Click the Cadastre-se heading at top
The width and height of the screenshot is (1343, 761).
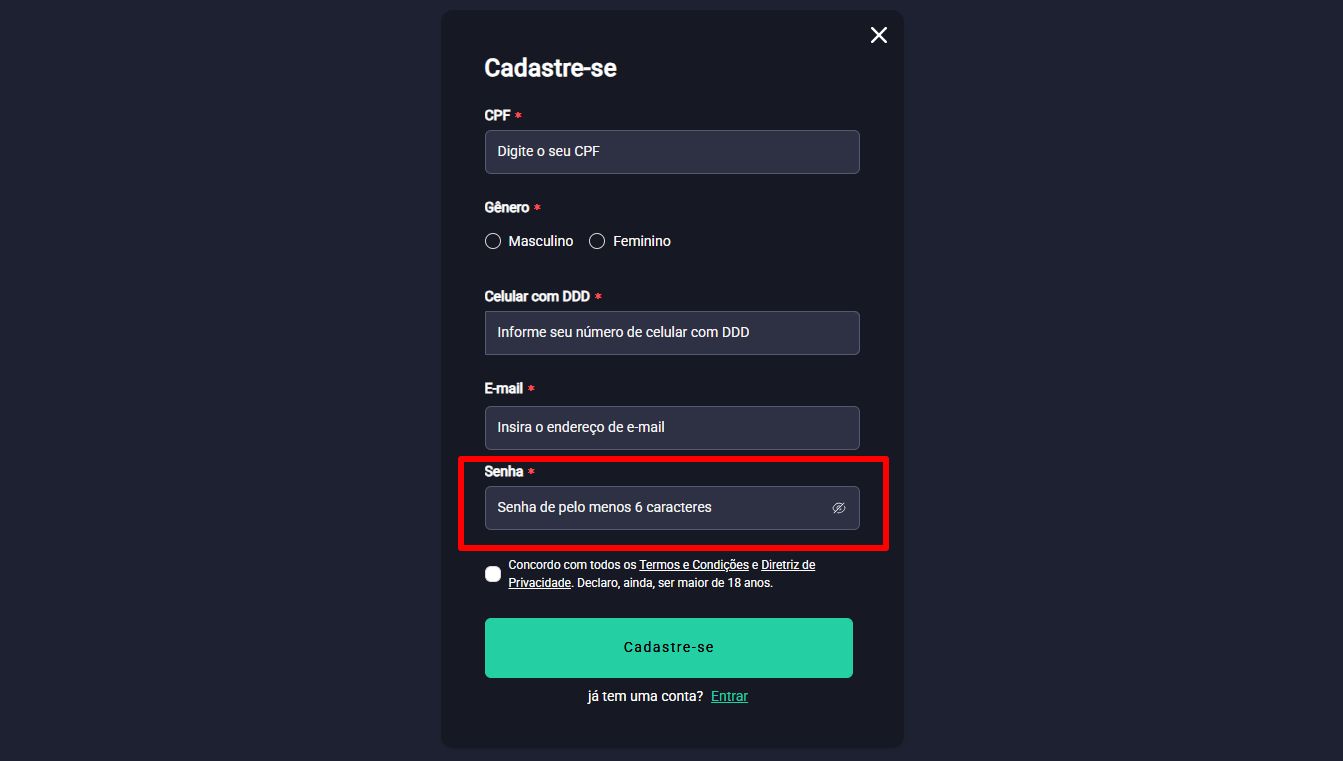point(550,68)
